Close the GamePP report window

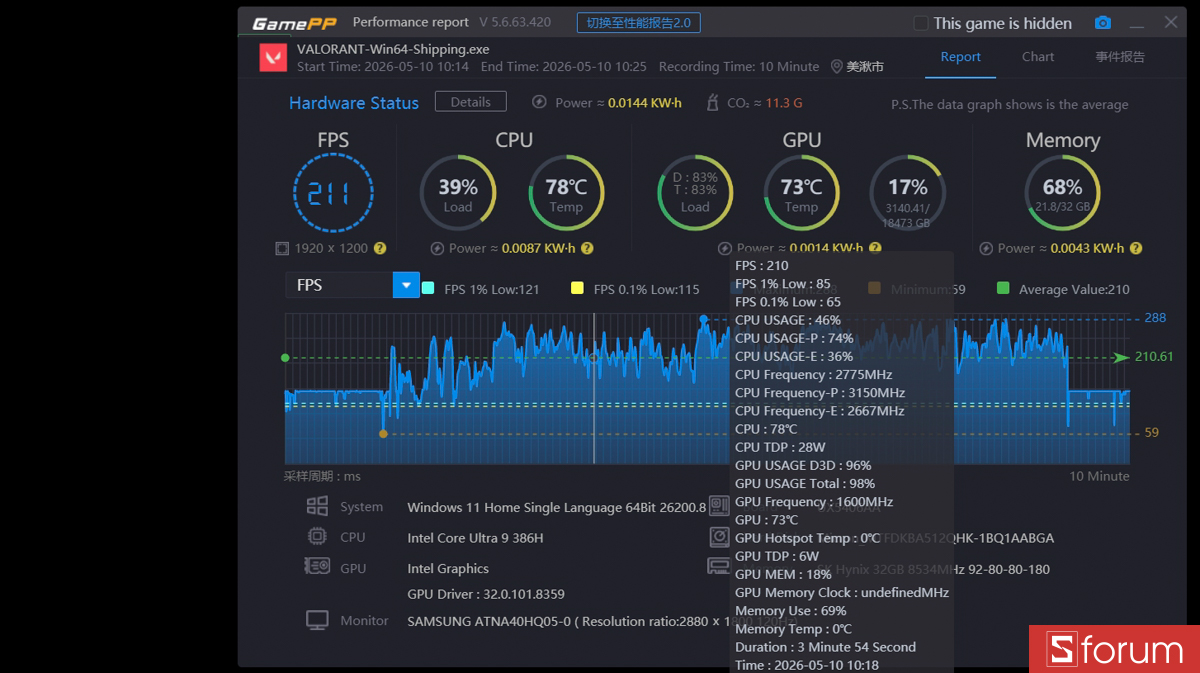click(x=1171, y=22)
